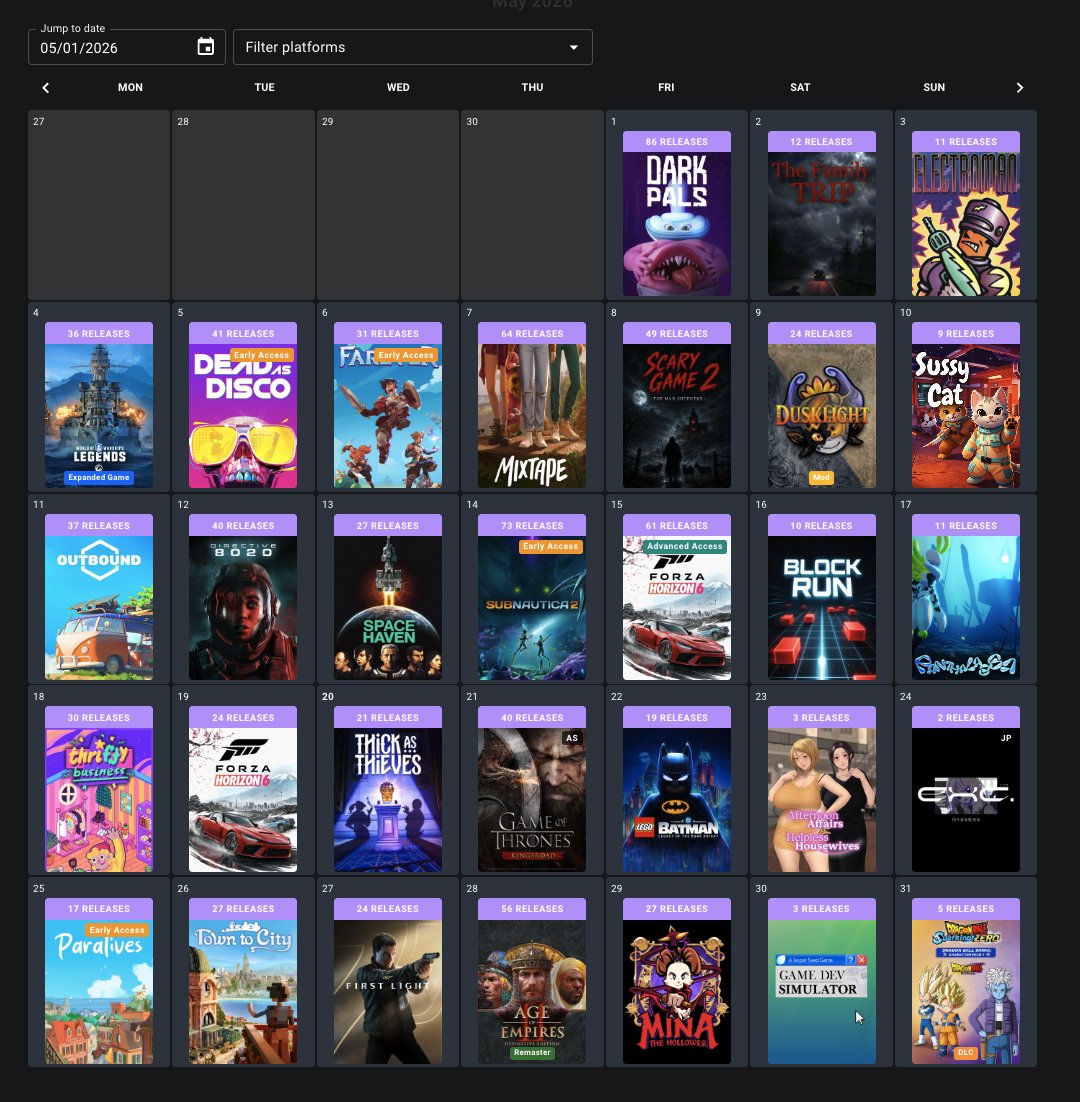
Task: Open the Dusklight game cover
Action: (x=821, y=415)
